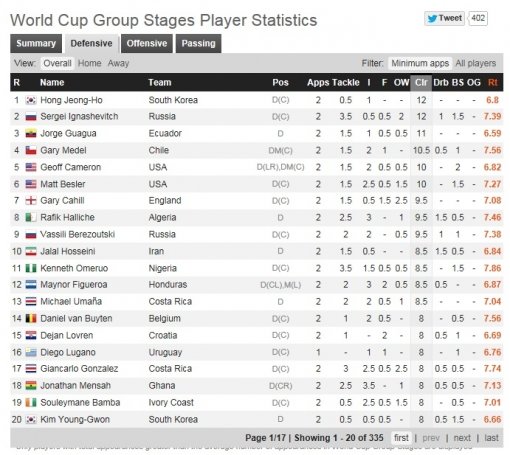This screenshot has width=510, height=455.
Task: Go to the next results page
Action: click(x=462, y=438)
